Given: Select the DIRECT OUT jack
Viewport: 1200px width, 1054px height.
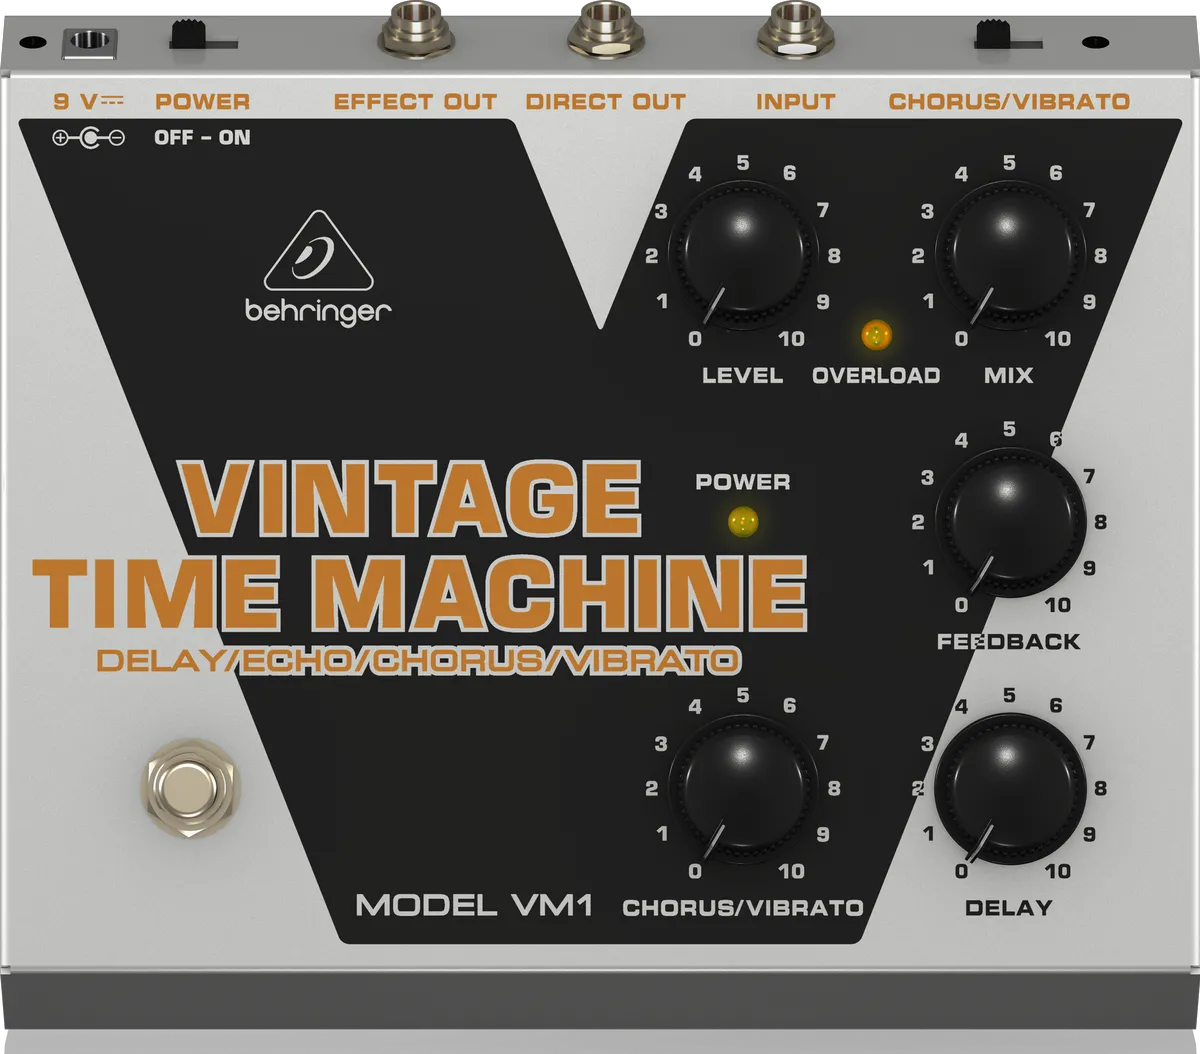Looking at the screenshot, I should tap(604, 30).
